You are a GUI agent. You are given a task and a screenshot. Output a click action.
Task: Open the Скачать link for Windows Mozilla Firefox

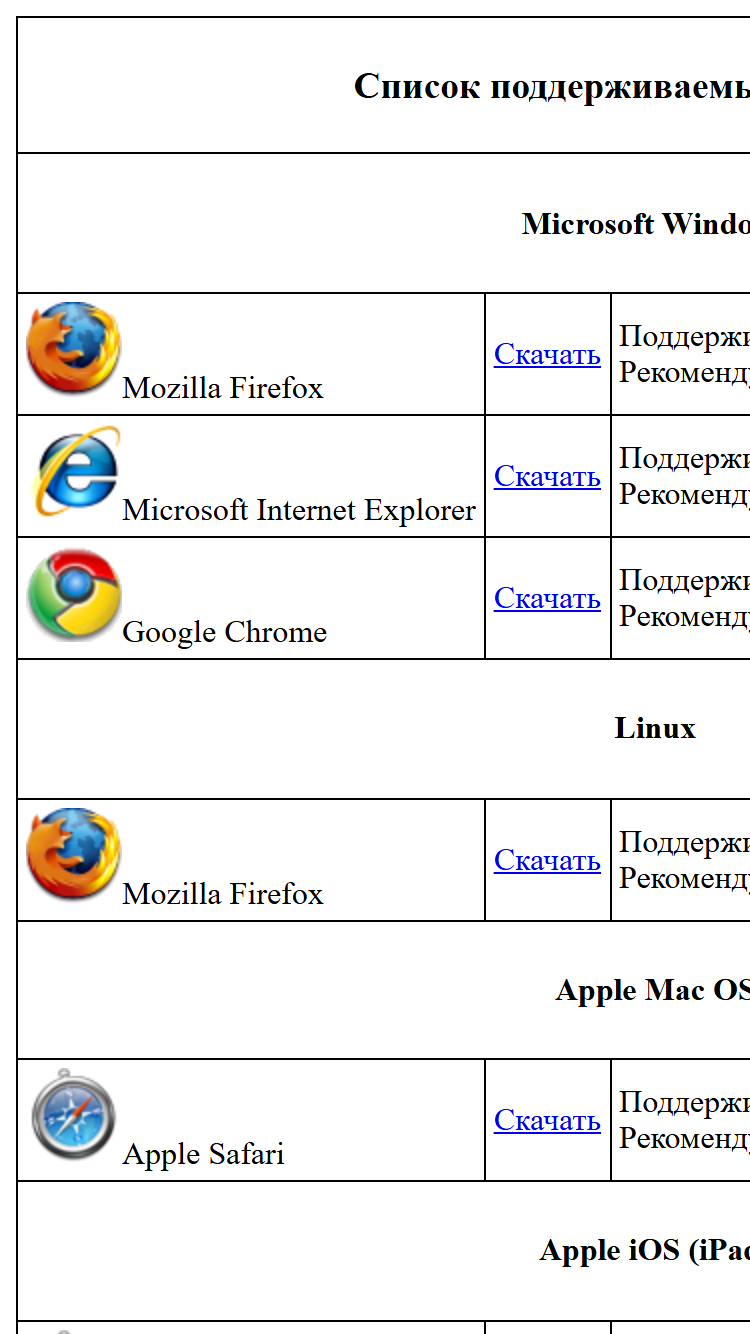click(547, 354)
